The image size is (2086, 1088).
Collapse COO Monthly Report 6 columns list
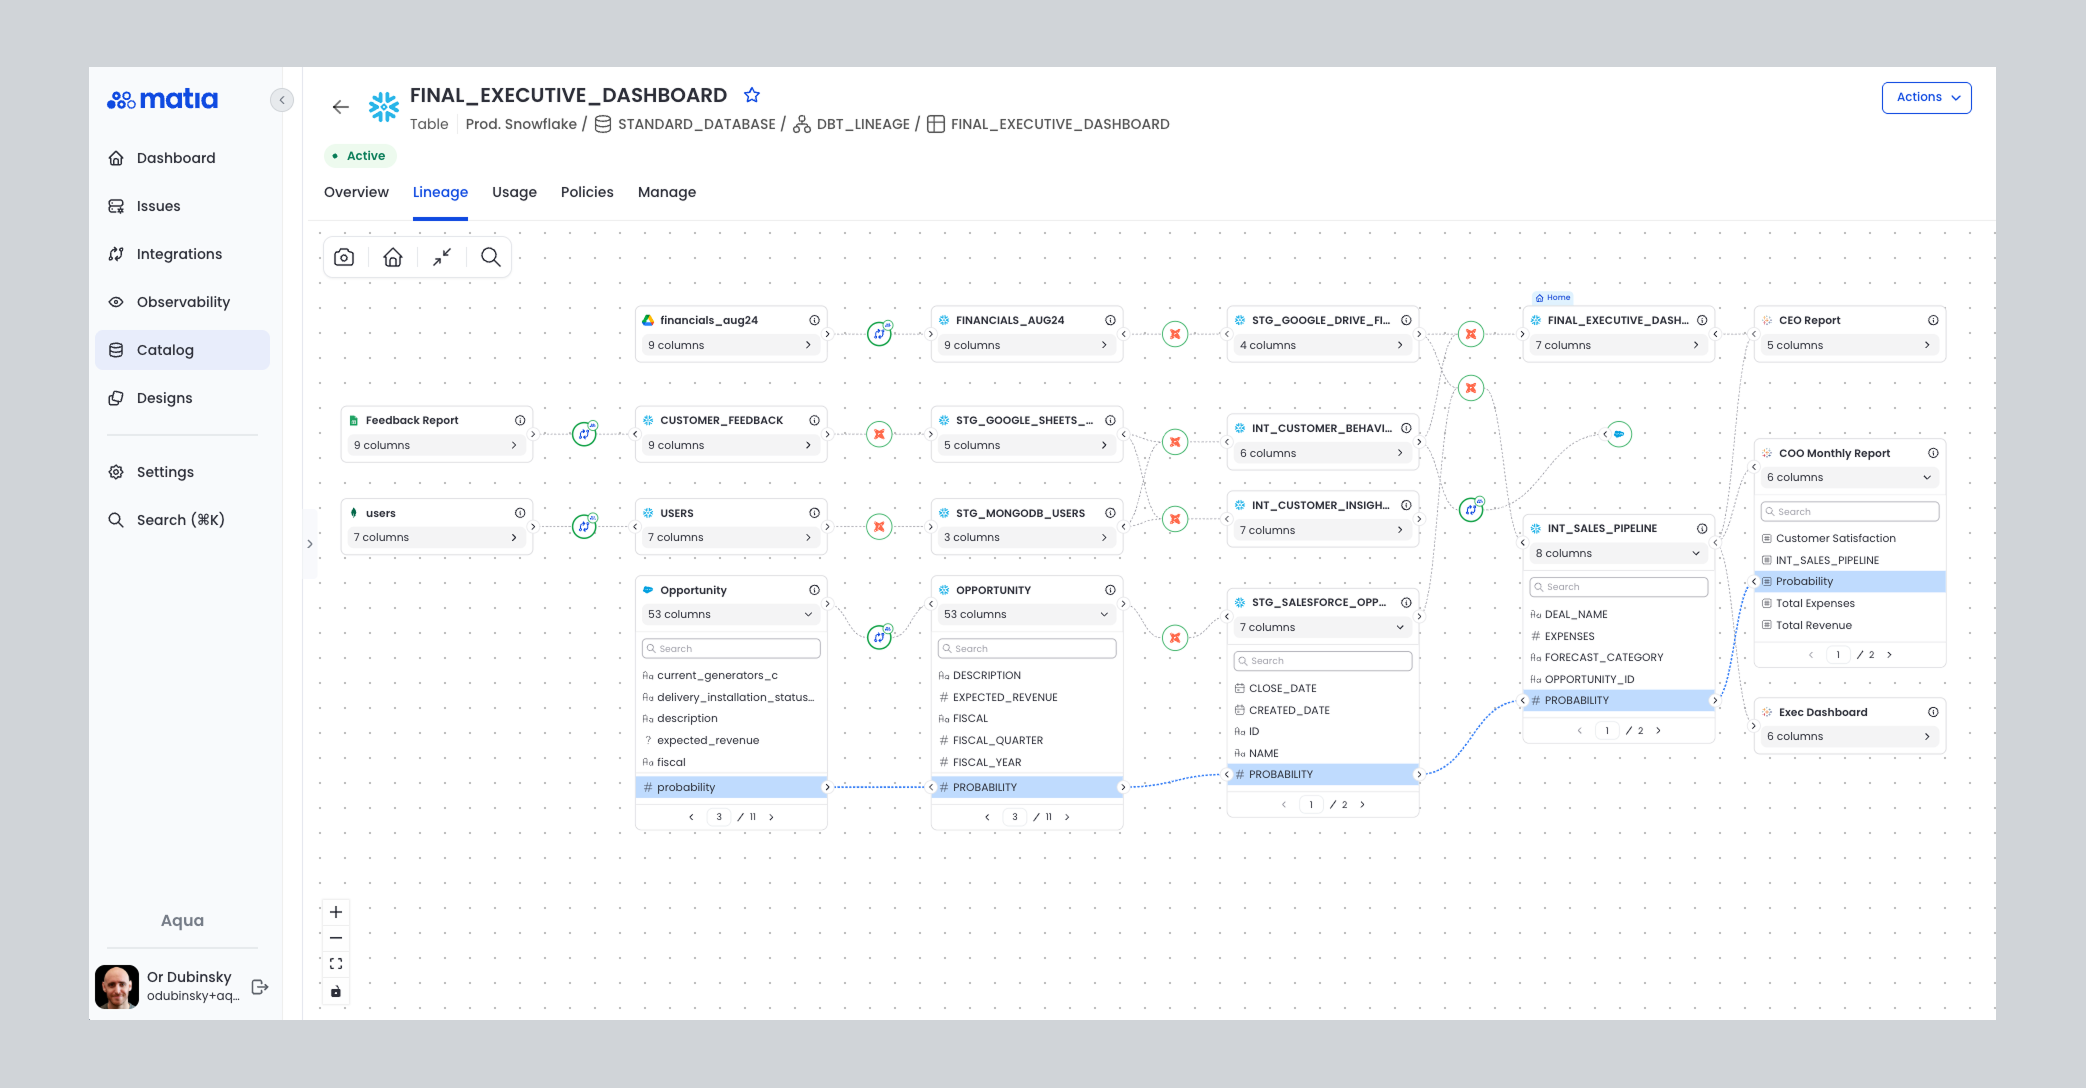click(x=1927, y=477)
